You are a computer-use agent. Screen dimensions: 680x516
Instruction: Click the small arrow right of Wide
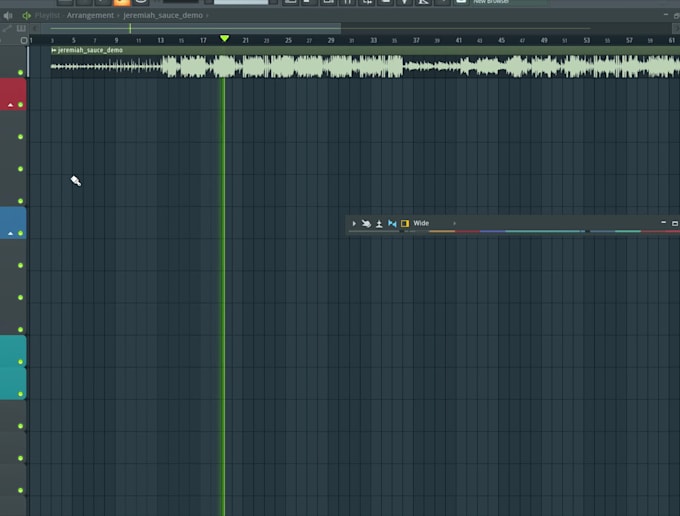click(454, 223)
